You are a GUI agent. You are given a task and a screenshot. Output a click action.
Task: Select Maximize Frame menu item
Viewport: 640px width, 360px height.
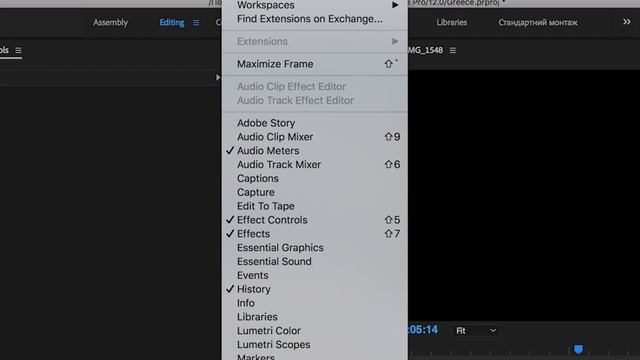(315, 64)
